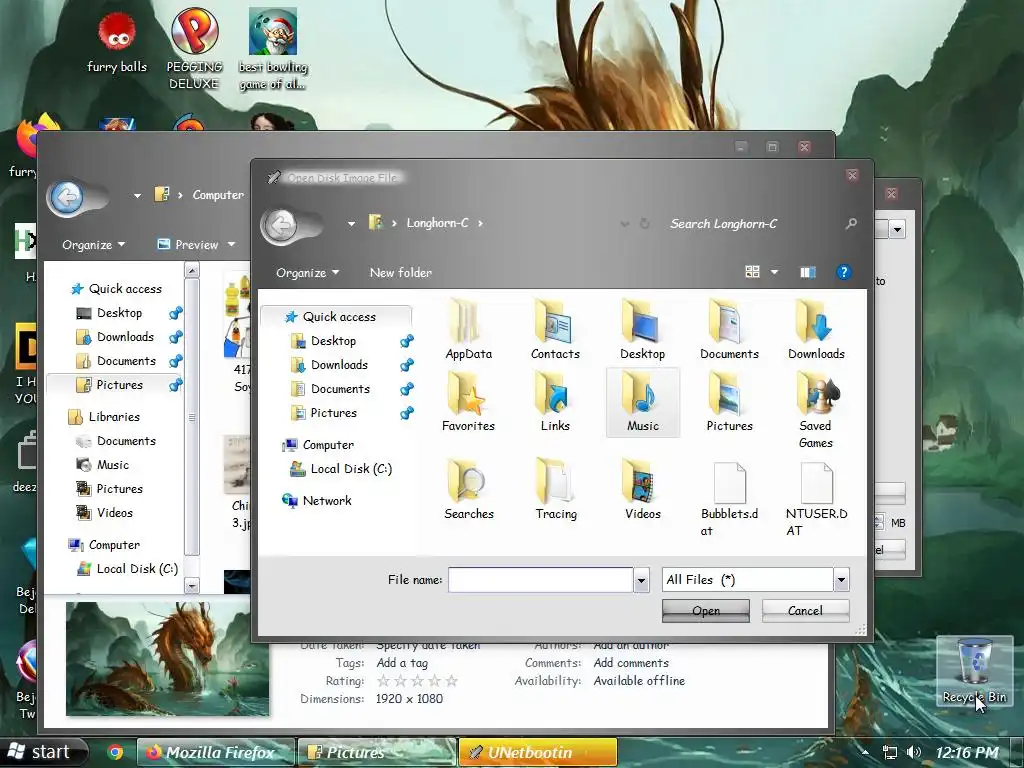Image resolution: width=1024 pixels, height=768 pixels.
Task: Launch the PEGGING DELUXE desktop shortcut
Action: click(194, 50)
